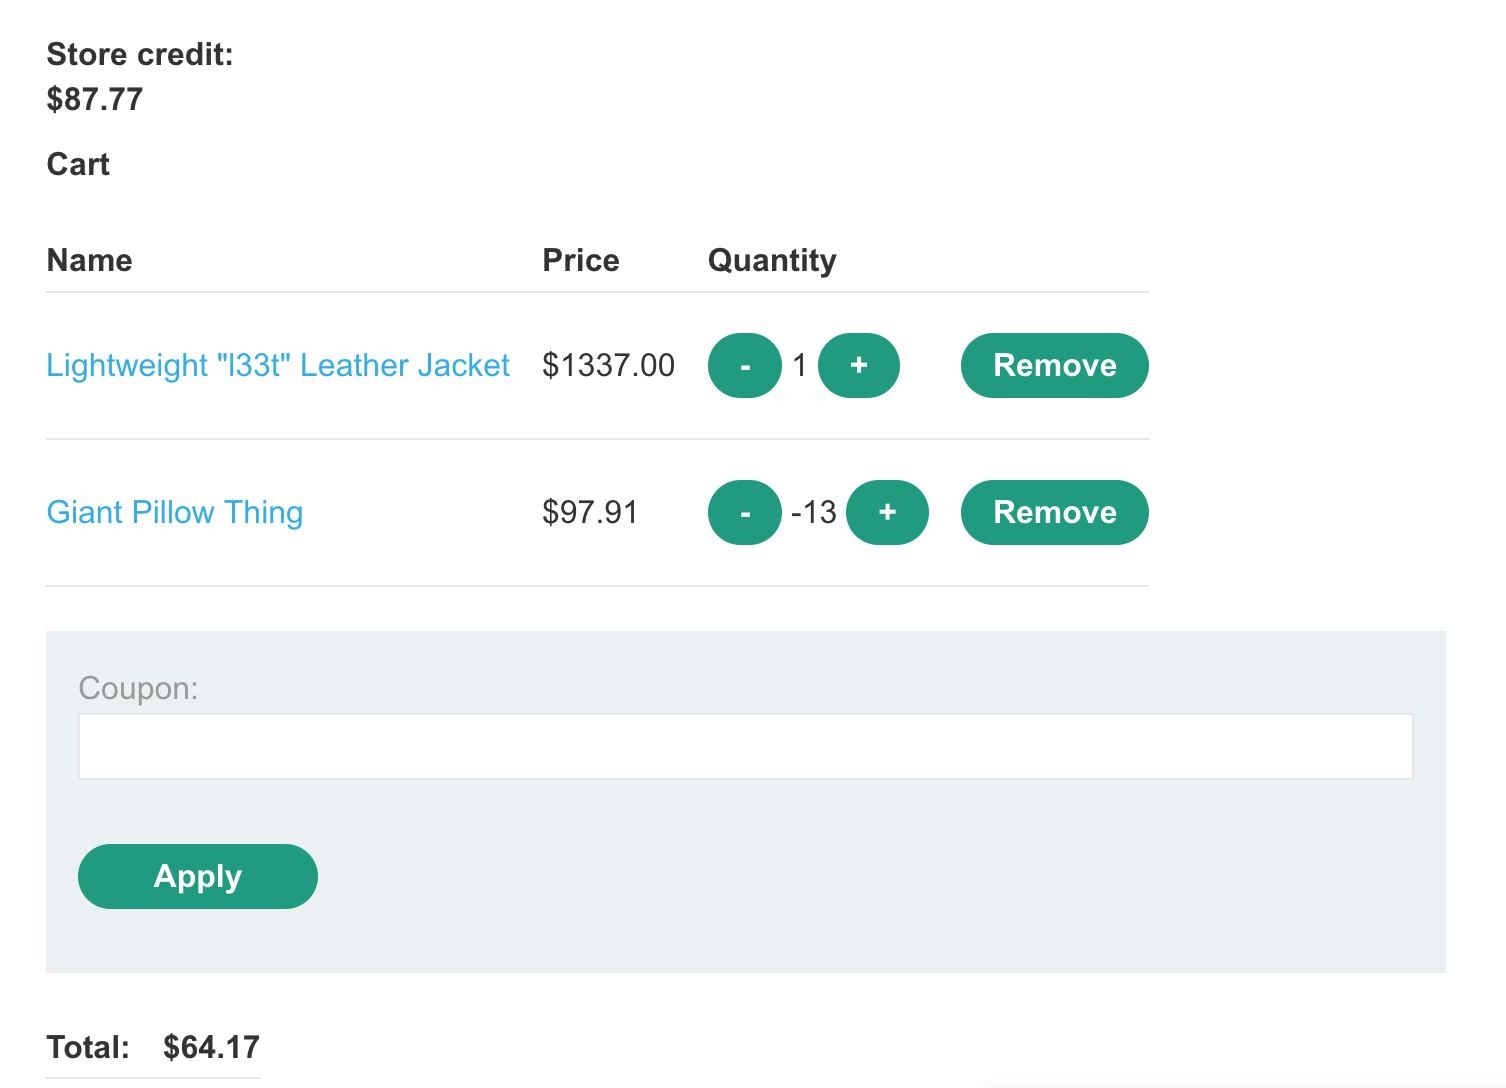Click the $87.77 store credit amount
Image resolution: width=1506 pixels, height=1088 pixels.
pyautogui.click(x=95, y=100)
